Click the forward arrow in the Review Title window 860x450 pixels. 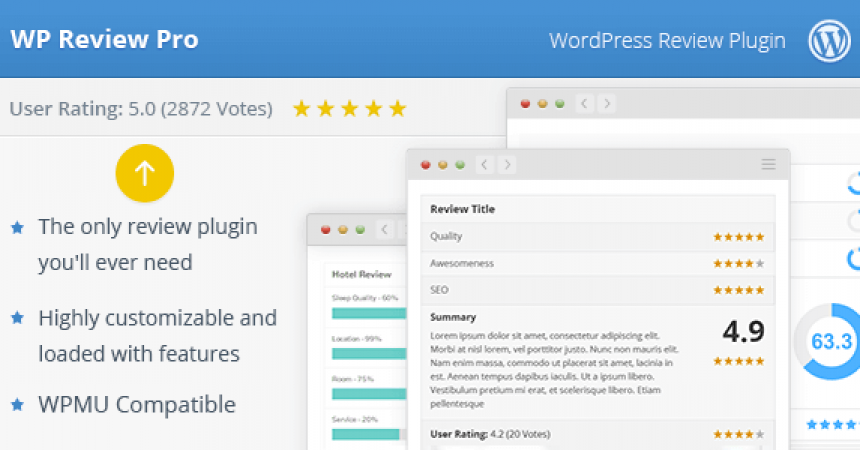tap(507, 165)
